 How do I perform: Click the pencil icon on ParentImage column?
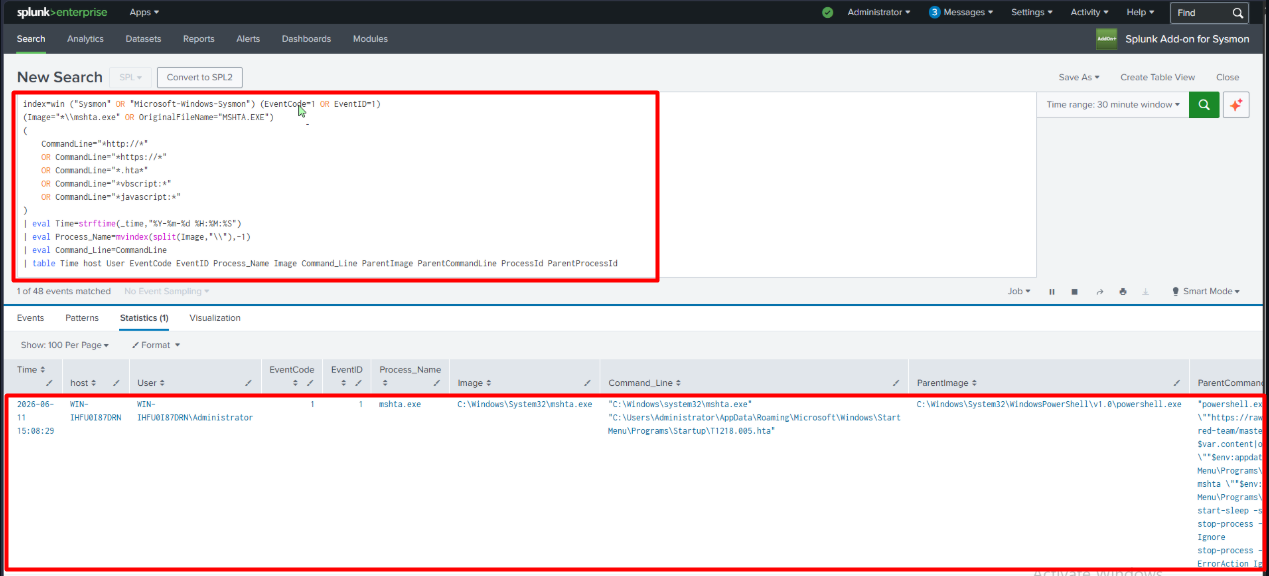click(1177, 383)
